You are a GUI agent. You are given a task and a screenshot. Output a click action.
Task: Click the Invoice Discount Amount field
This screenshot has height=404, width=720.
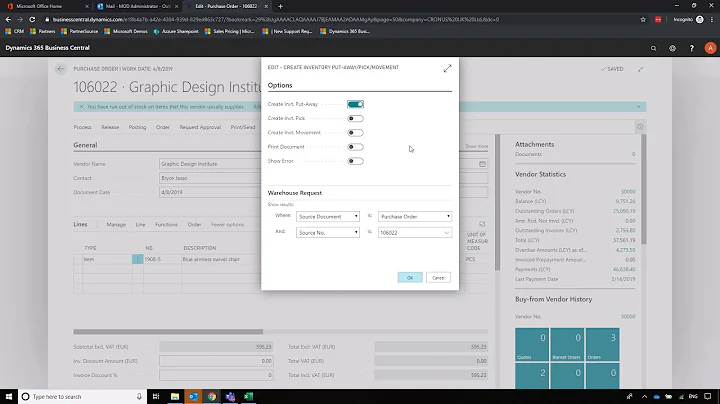pyautogui.click(x=216, y=361)
